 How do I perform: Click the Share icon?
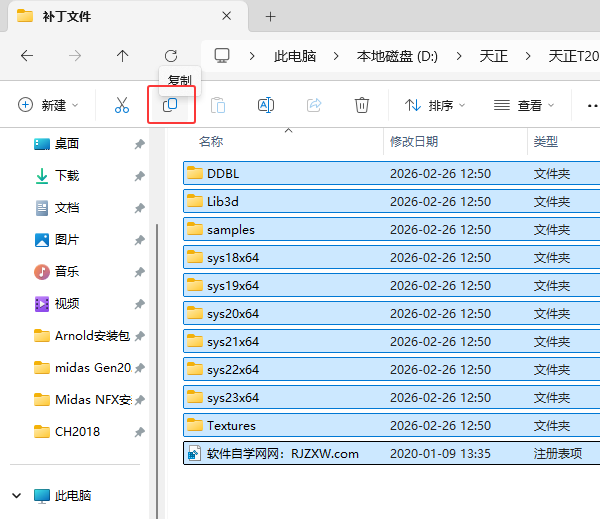314,105
